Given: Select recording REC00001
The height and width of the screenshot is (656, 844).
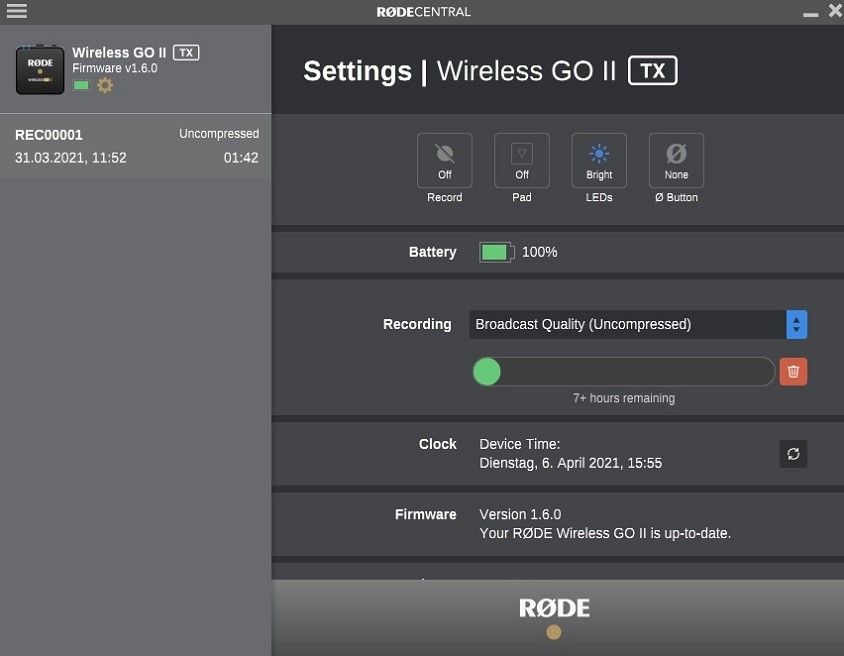Looking at the screenshot, I should point(136,146).
